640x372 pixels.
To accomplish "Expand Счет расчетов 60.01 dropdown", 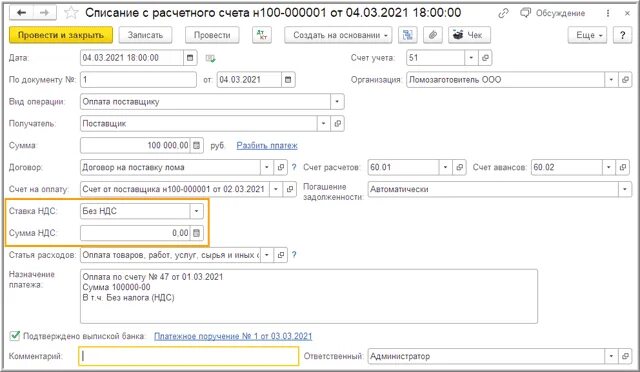I will coord(445,167).
